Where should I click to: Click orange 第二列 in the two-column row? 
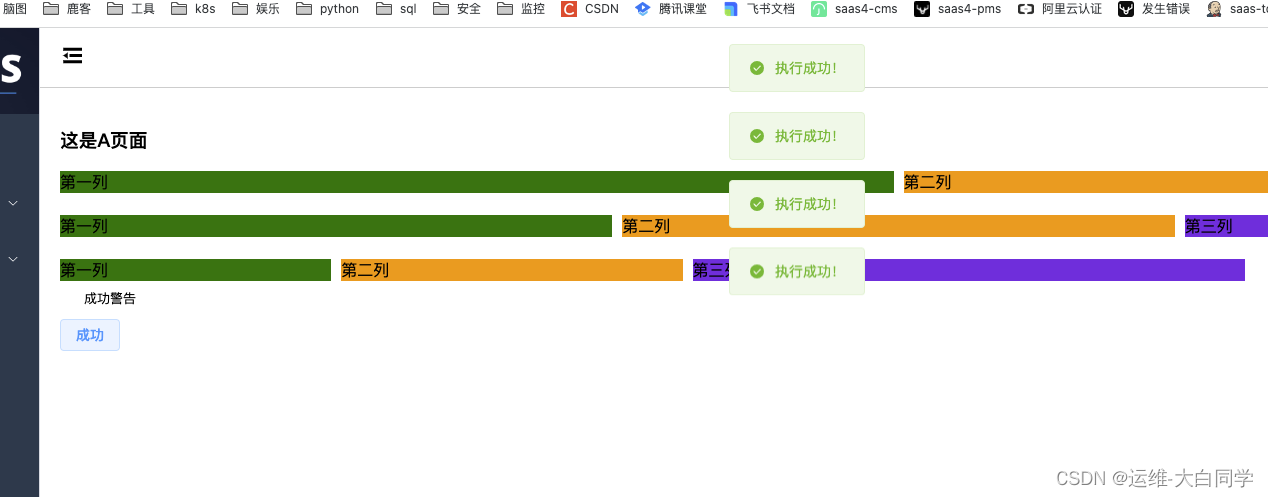[x=1086, y=182]
